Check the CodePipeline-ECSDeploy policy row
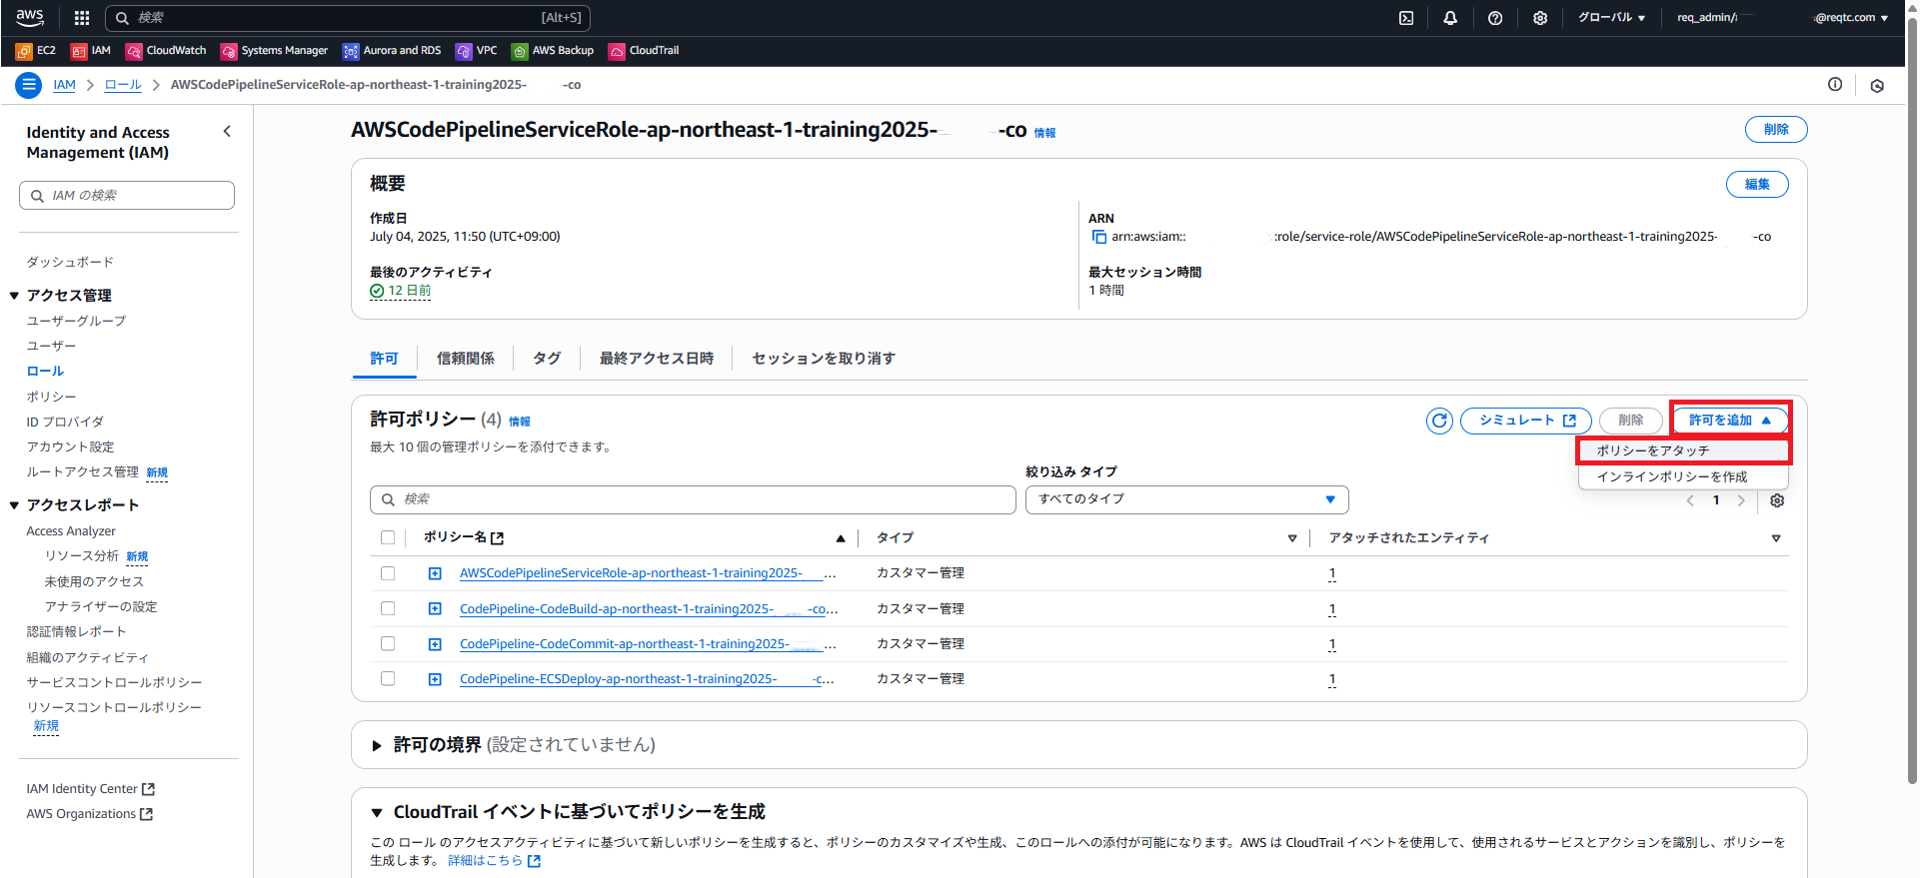Image resolution: width=1920 pixels, height=878 pixels. point(388,679)
